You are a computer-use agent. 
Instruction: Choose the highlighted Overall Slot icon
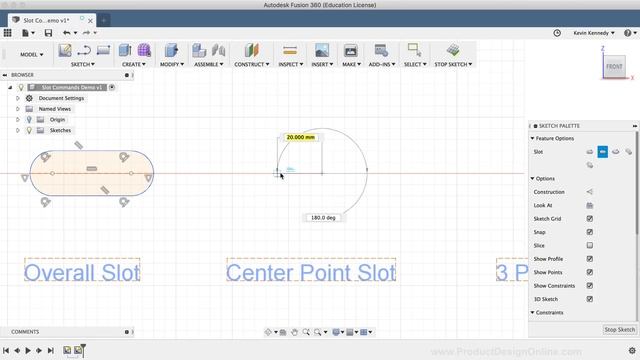(602, 152)
